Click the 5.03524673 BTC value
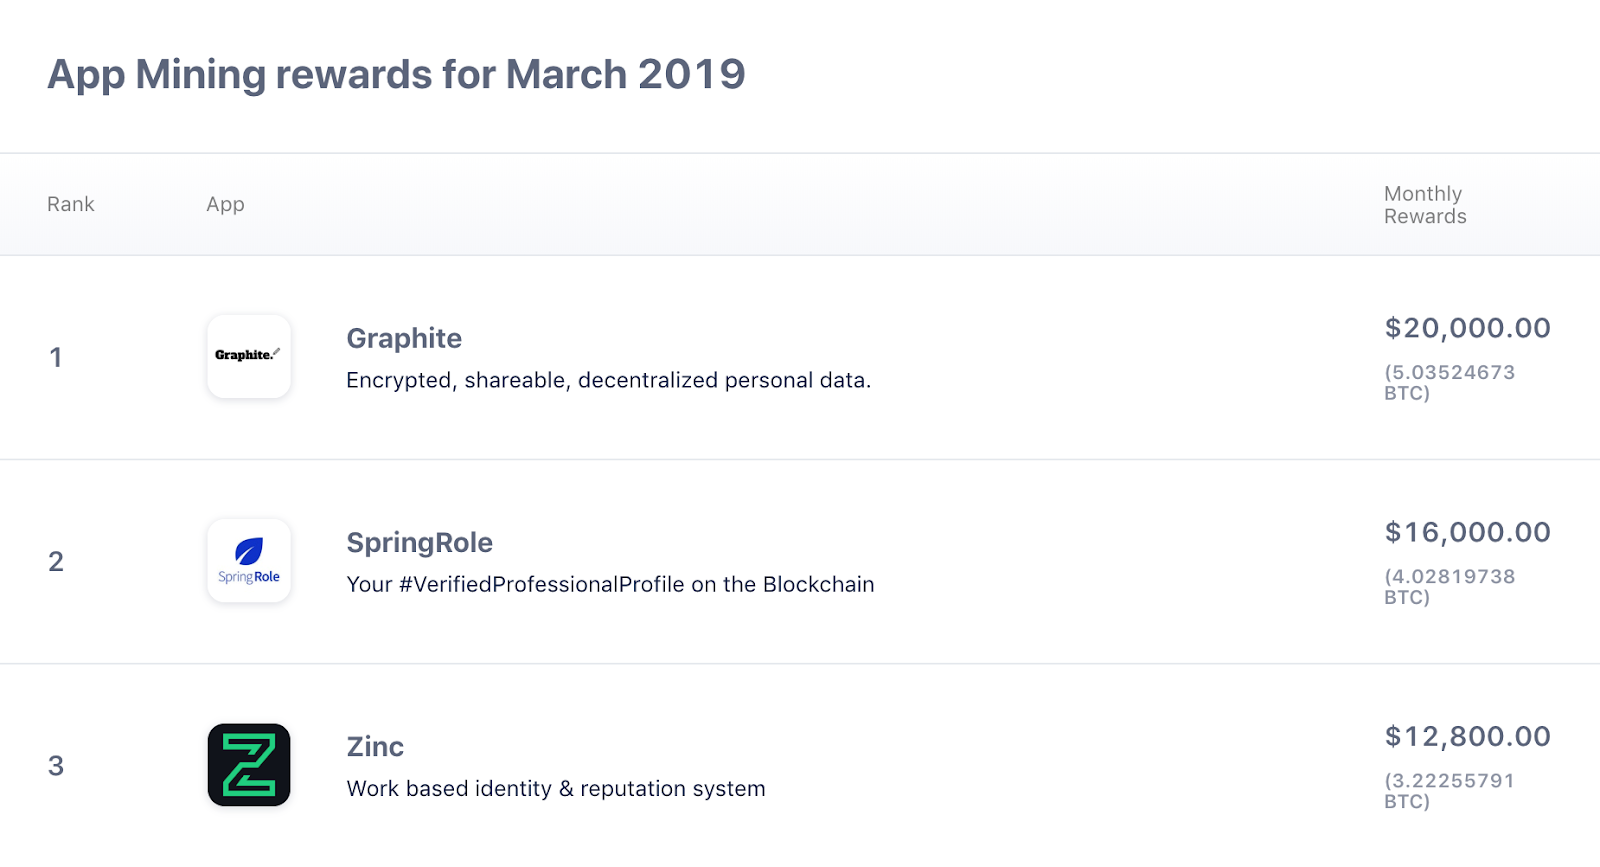Image resolution: width=1600 pixels, height=867 pixels. pos(1449,382)
